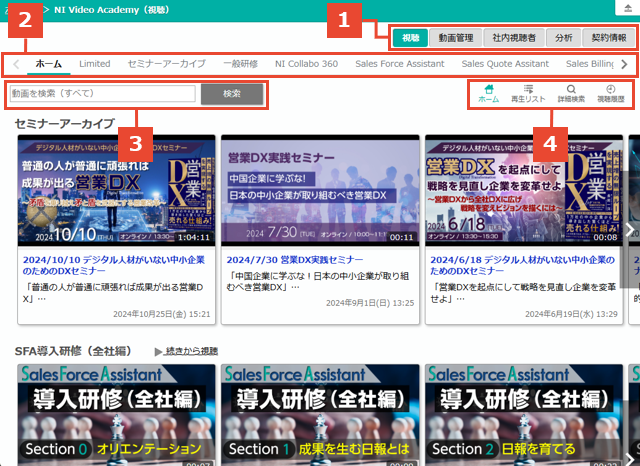Select the 一般研修 category tab

[x=240, y=64]
